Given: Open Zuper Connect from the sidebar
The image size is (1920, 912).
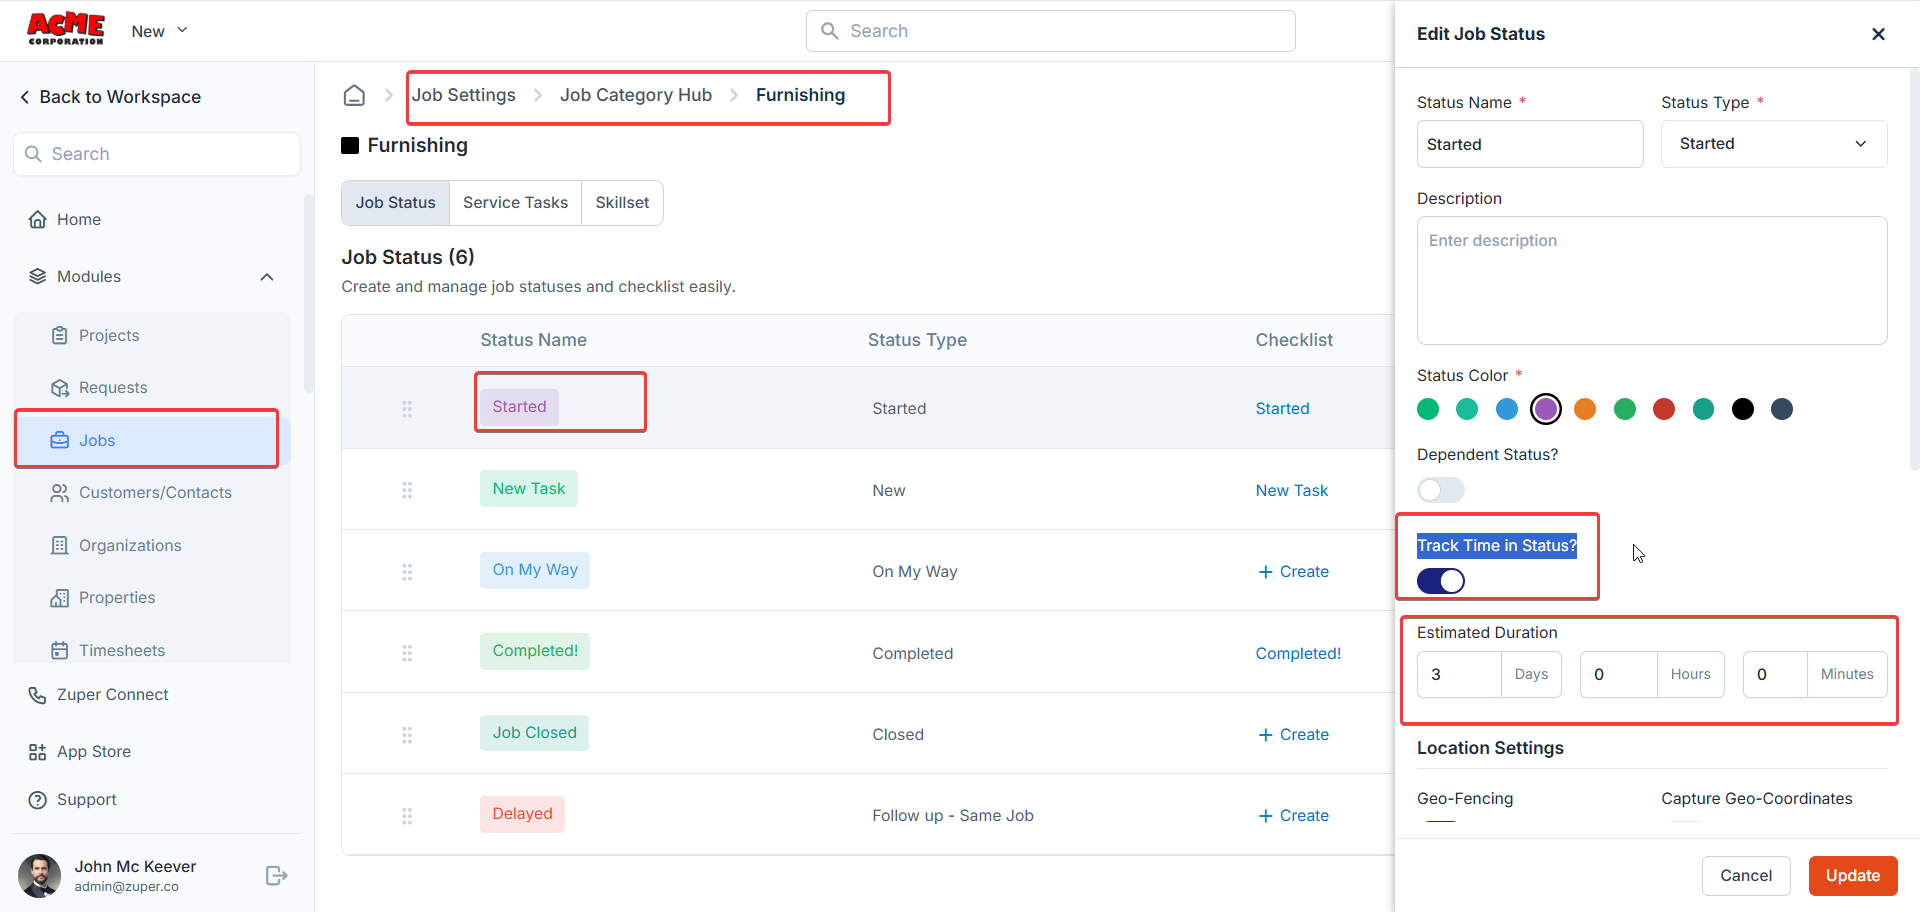Looking at the screenshot, I should 112,695.
